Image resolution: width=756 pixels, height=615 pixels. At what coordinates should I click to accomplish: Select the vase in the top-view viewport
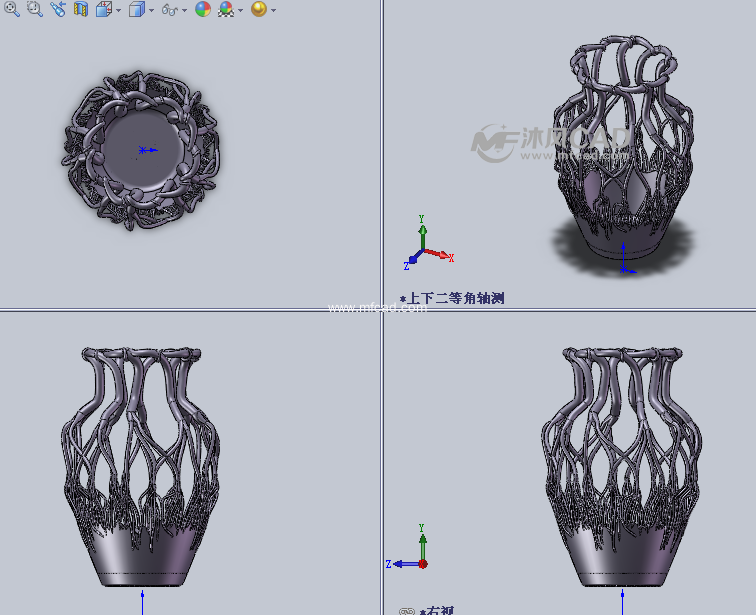click(142, 150)
